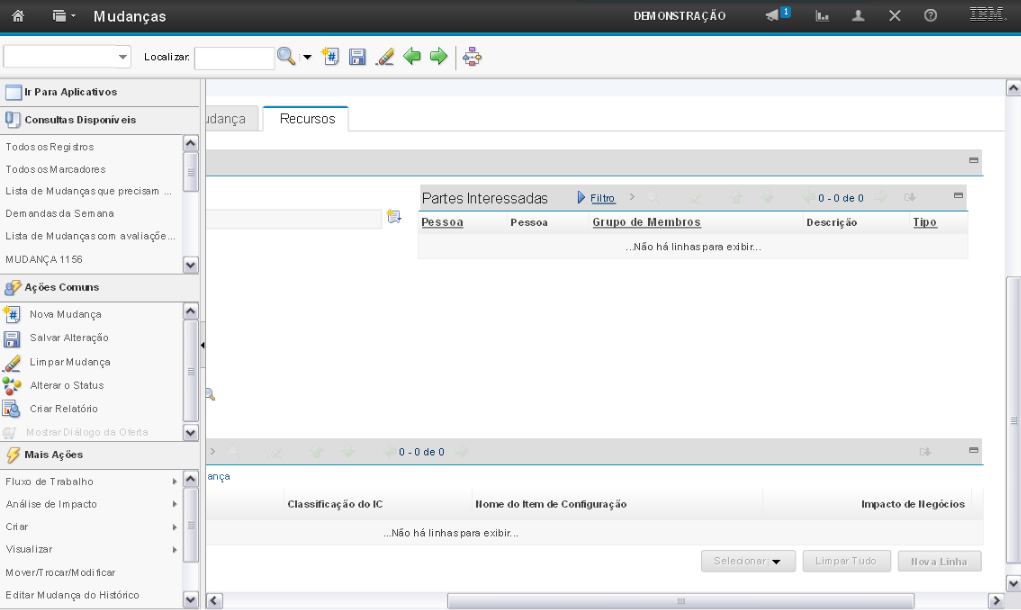Open the help question mark icon
The height and width of the screenshot is (610, 1021).
pos(929,16)
